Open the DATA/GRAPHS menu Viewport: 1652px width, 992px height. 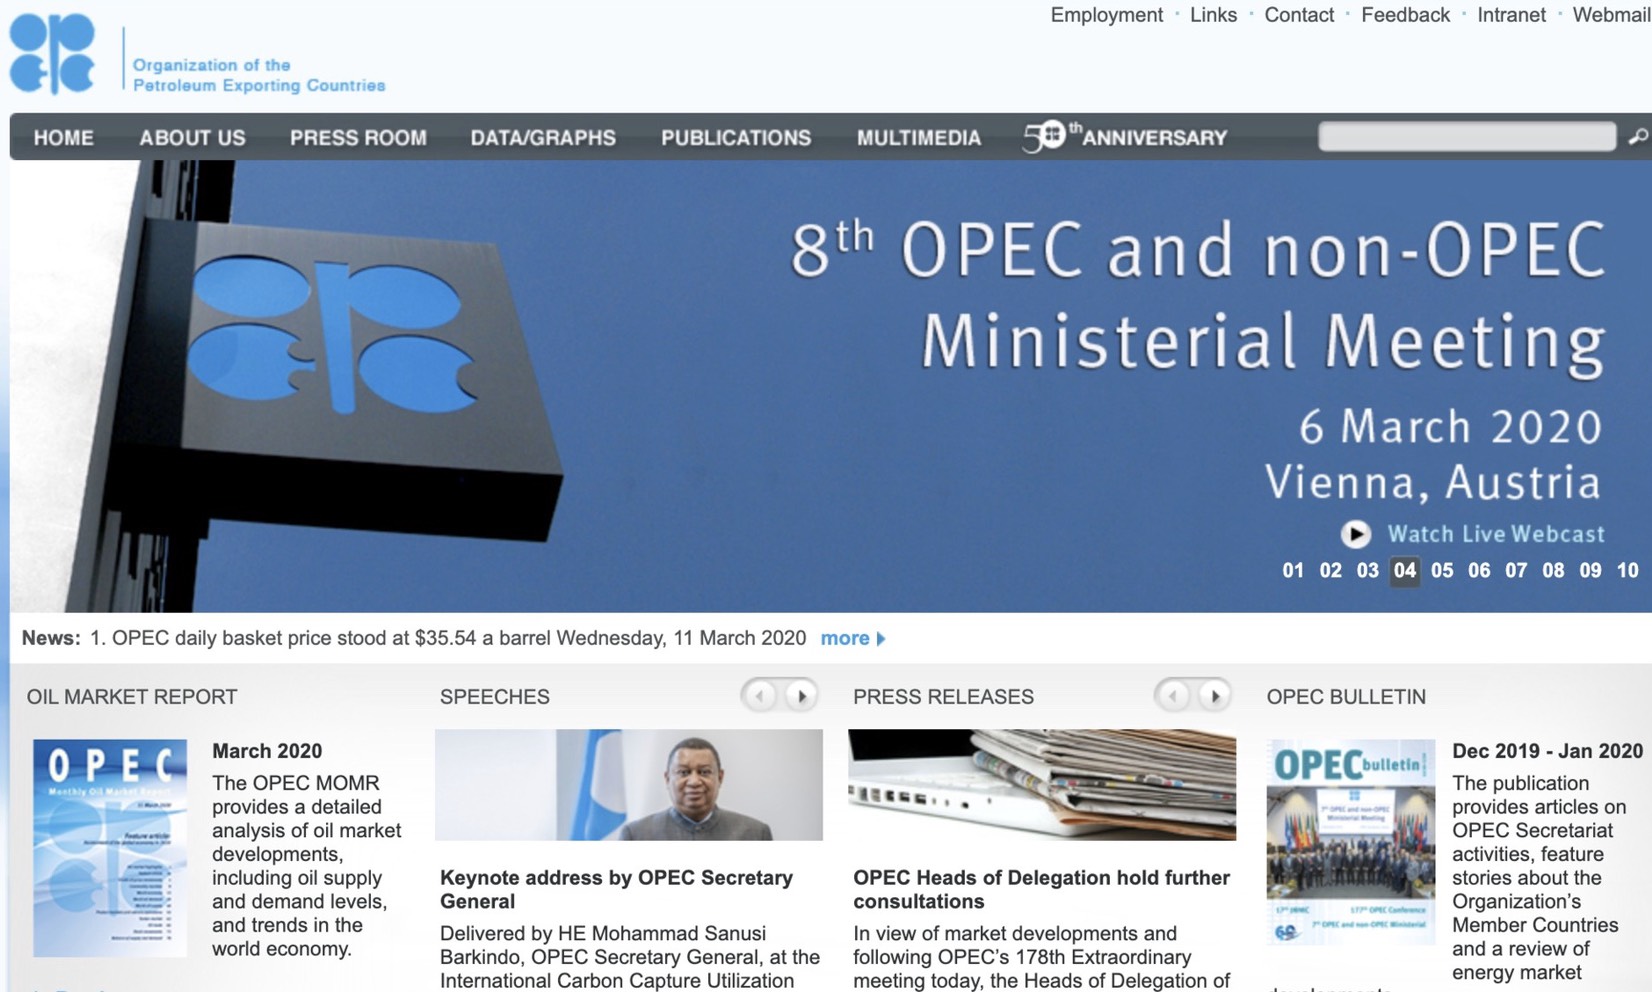click(x=543, y=138)
